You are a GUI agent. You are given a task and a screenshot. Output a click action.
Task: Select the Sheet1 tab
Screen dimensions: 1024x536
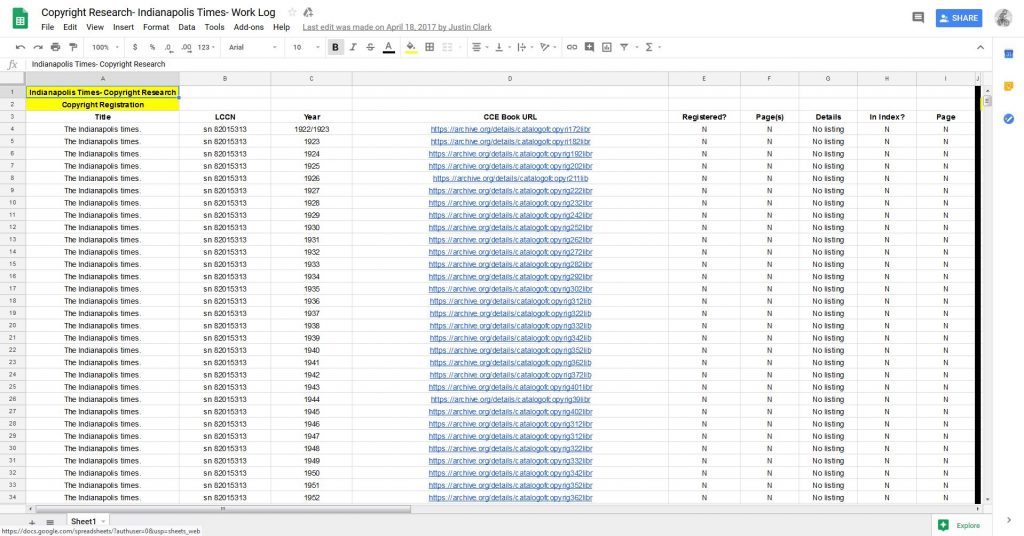pos(83,522)
